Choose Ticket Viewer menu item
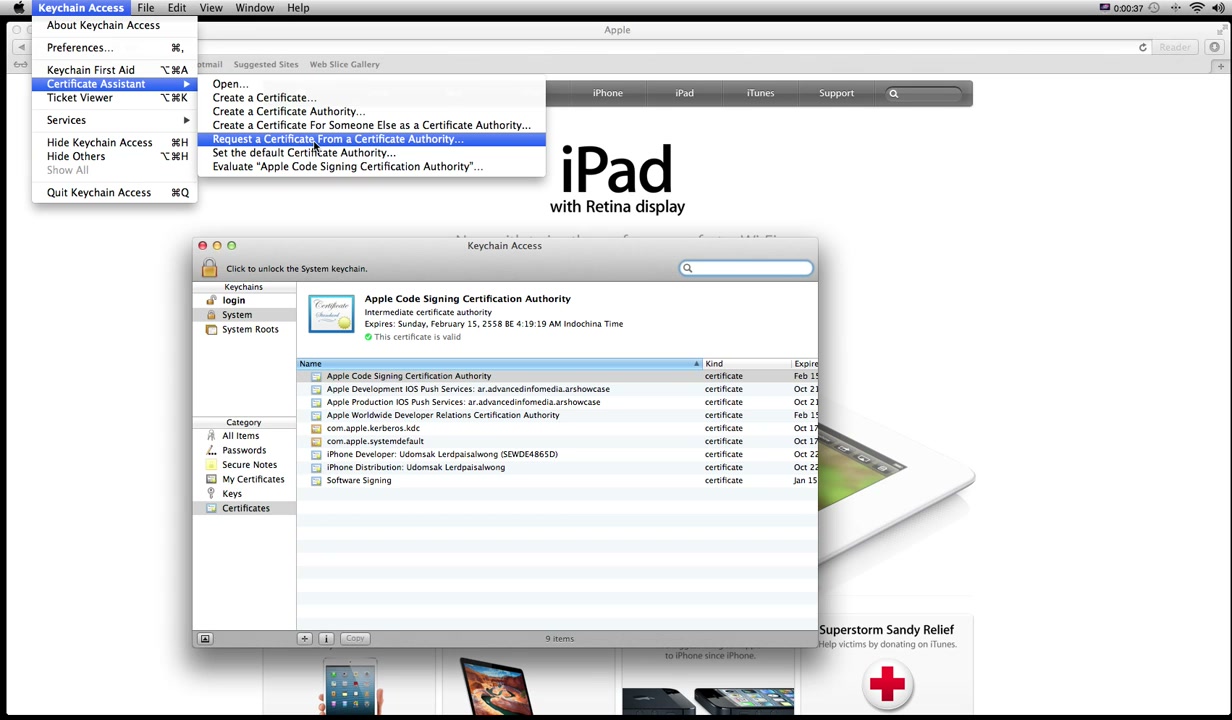The width and height of the screenshot is (1232, 720). coord(115,98)
